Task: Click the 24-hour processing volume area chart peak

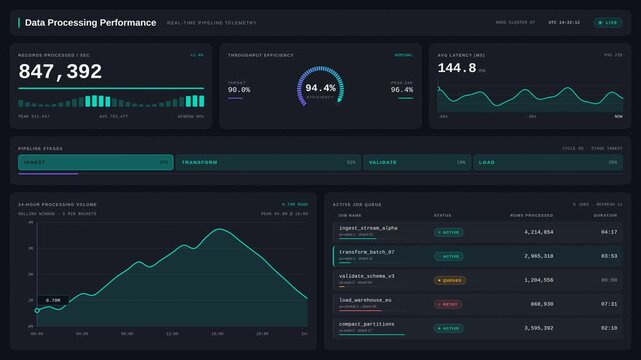Action: pos(220,229)
